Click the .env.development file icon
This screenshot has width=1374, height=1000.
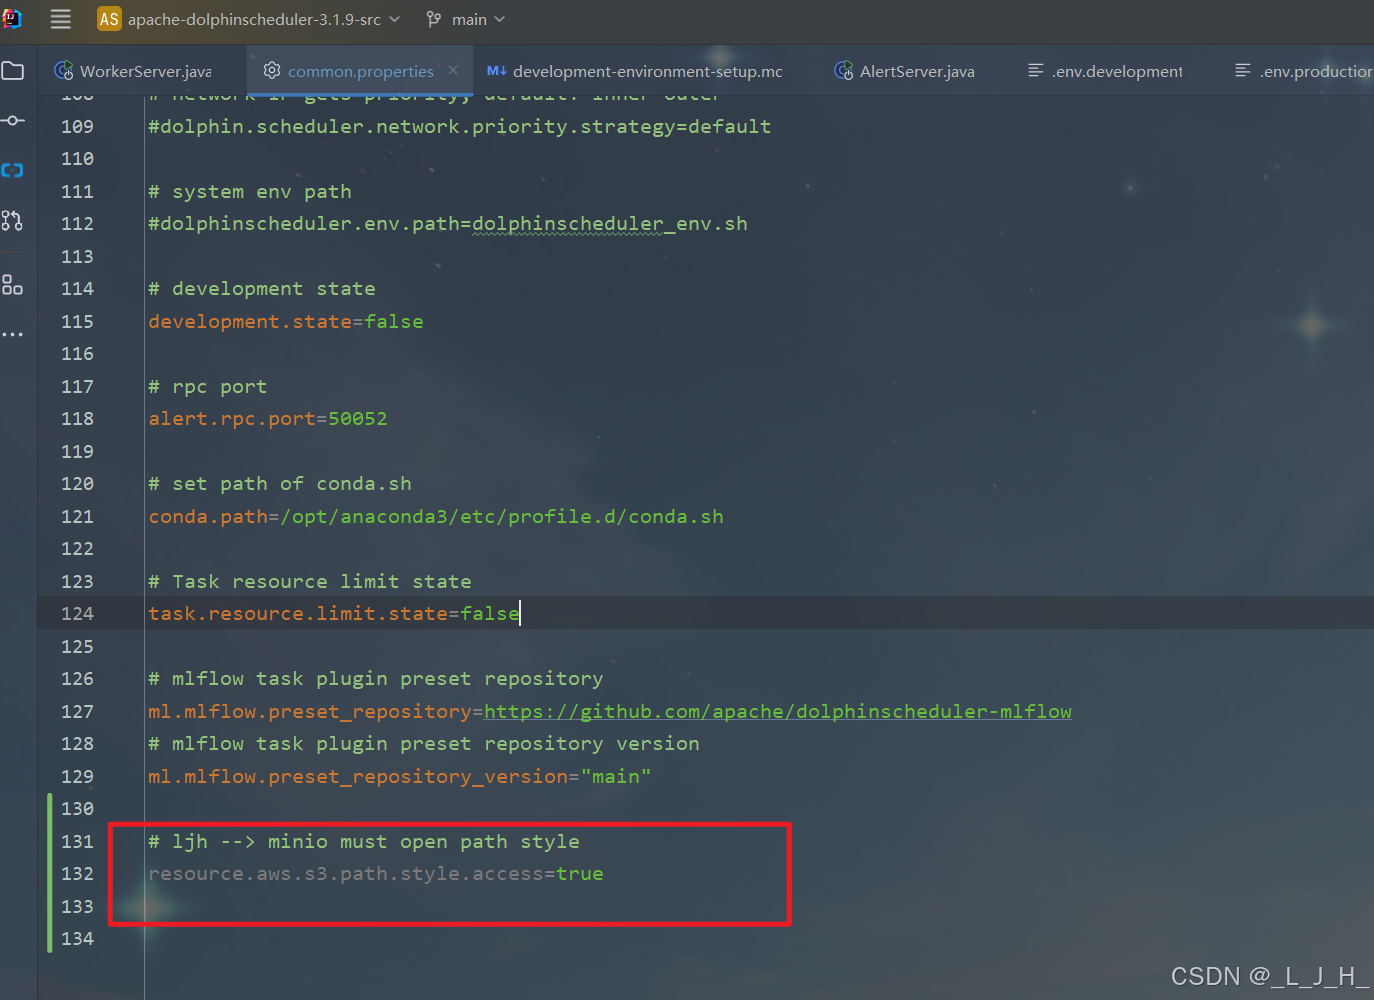click(x=1036, y=70)
